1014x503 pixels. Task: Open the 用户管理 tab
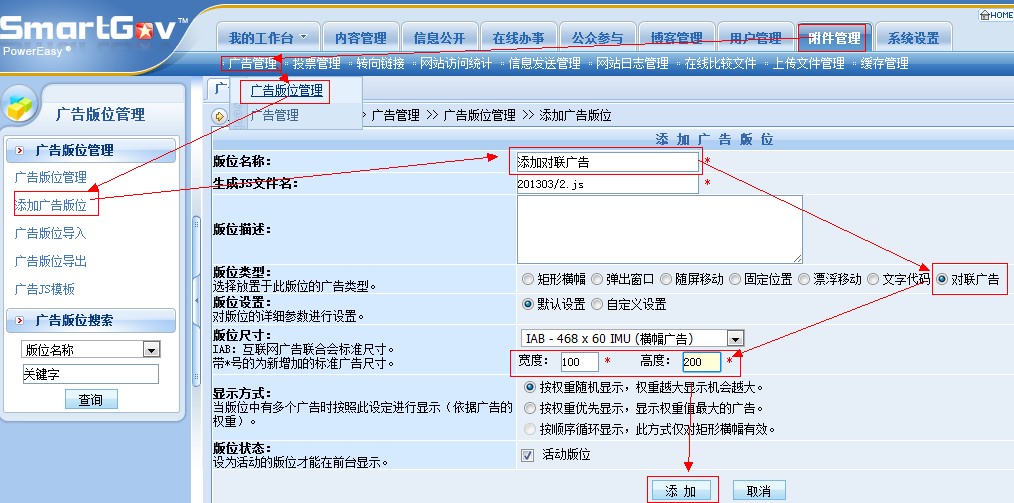tap(755, 38)
